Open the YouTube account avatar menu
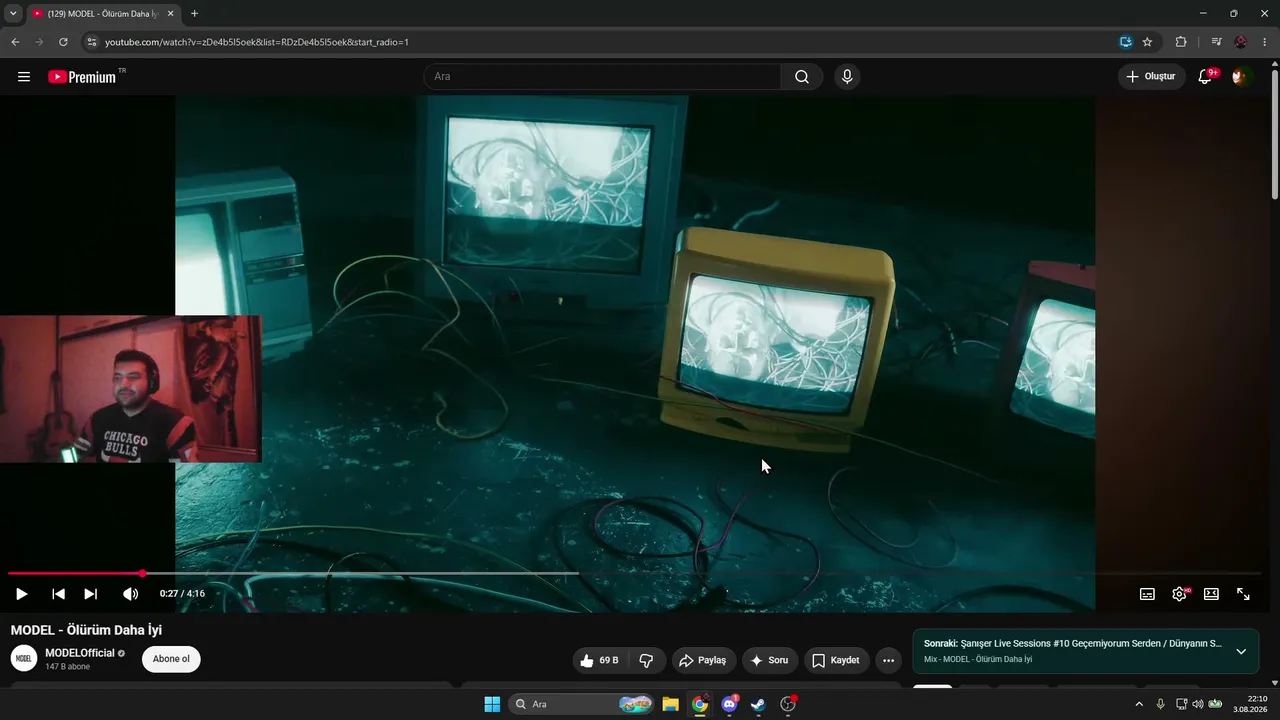 click(x=1241, y=77)
